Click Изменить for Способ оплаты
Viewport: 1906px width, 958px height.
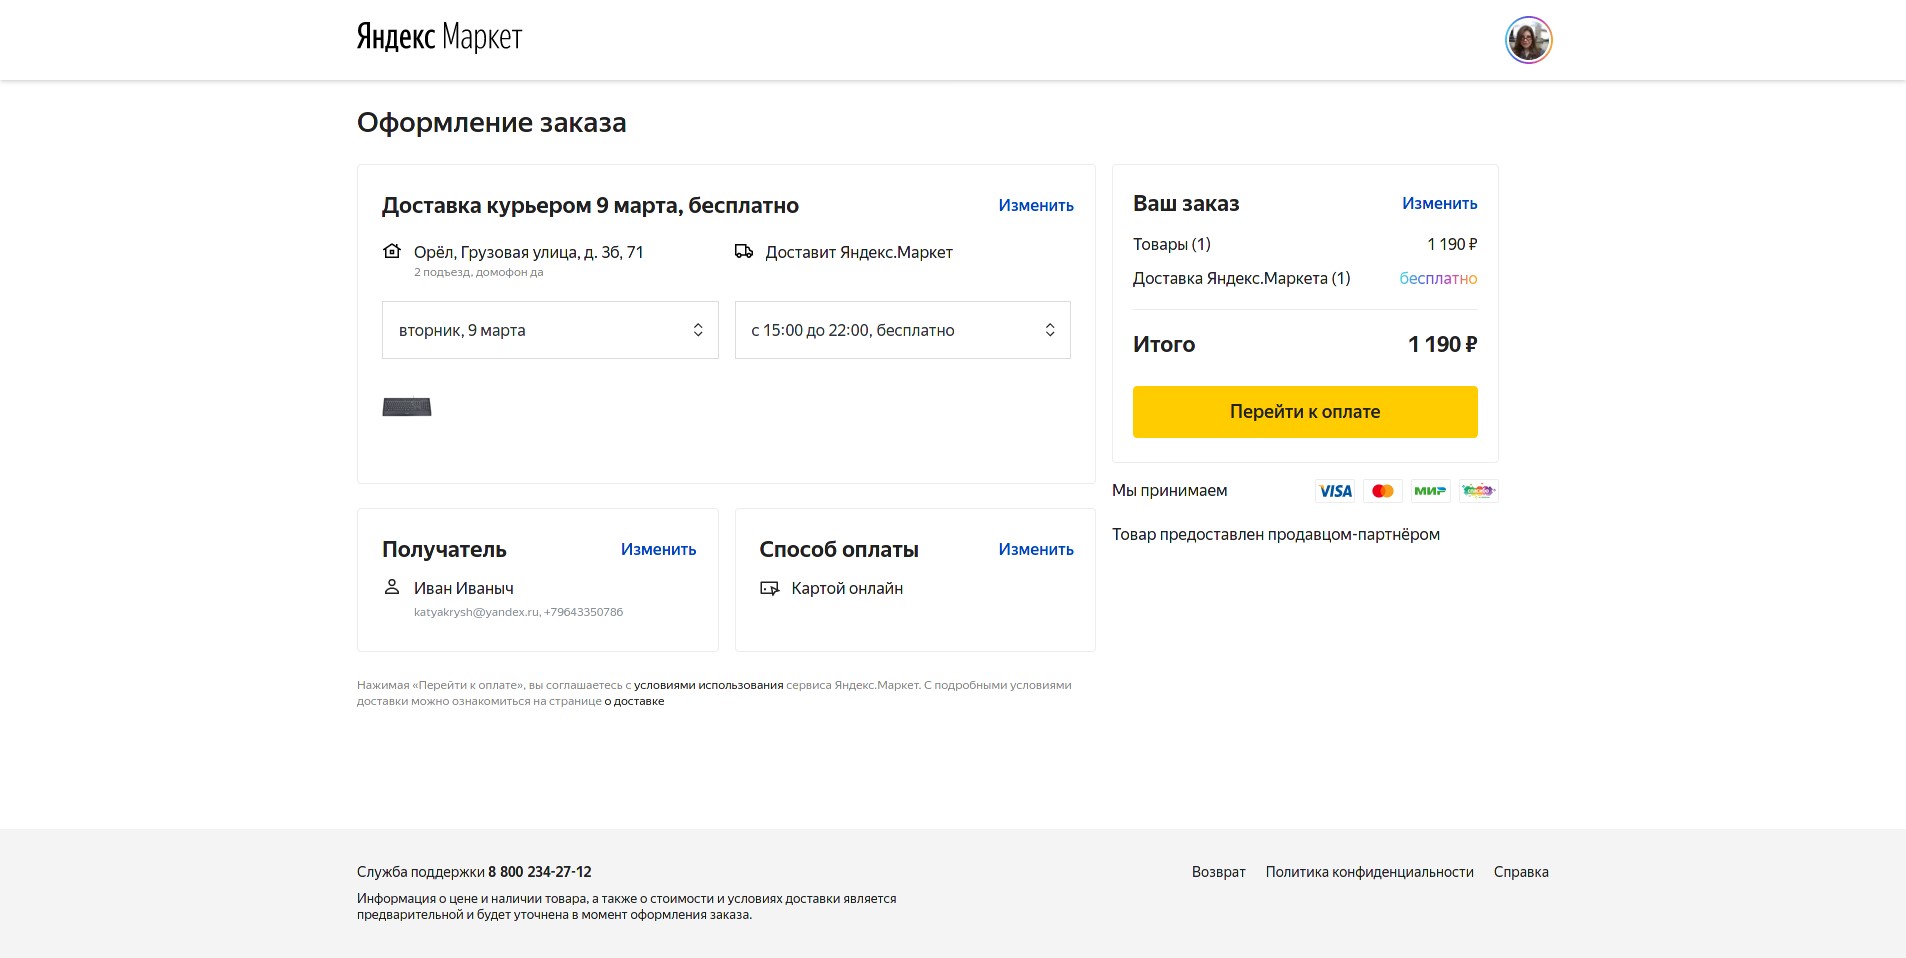pyautogui.click(x=1036, y=549)
